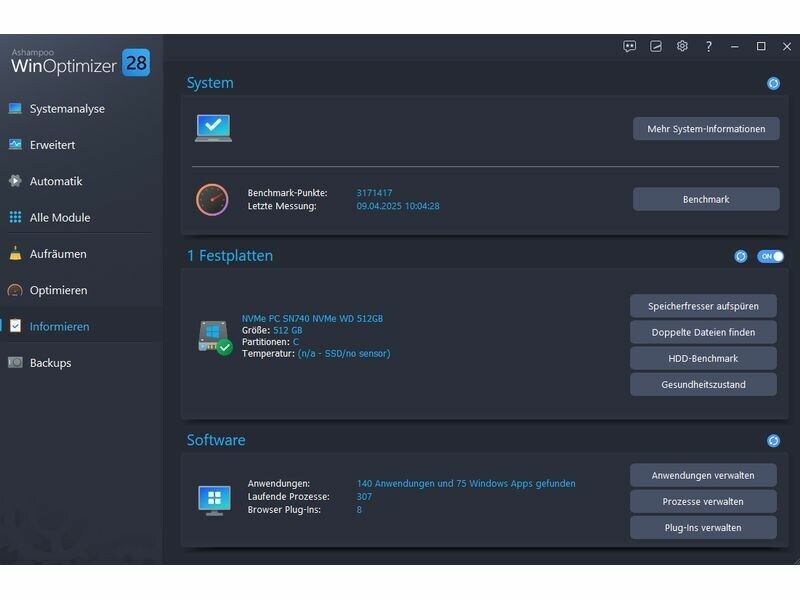This screenshot has width=800, height=600.
Task: Open help using the question mark icon
Action: click(709, 46)
